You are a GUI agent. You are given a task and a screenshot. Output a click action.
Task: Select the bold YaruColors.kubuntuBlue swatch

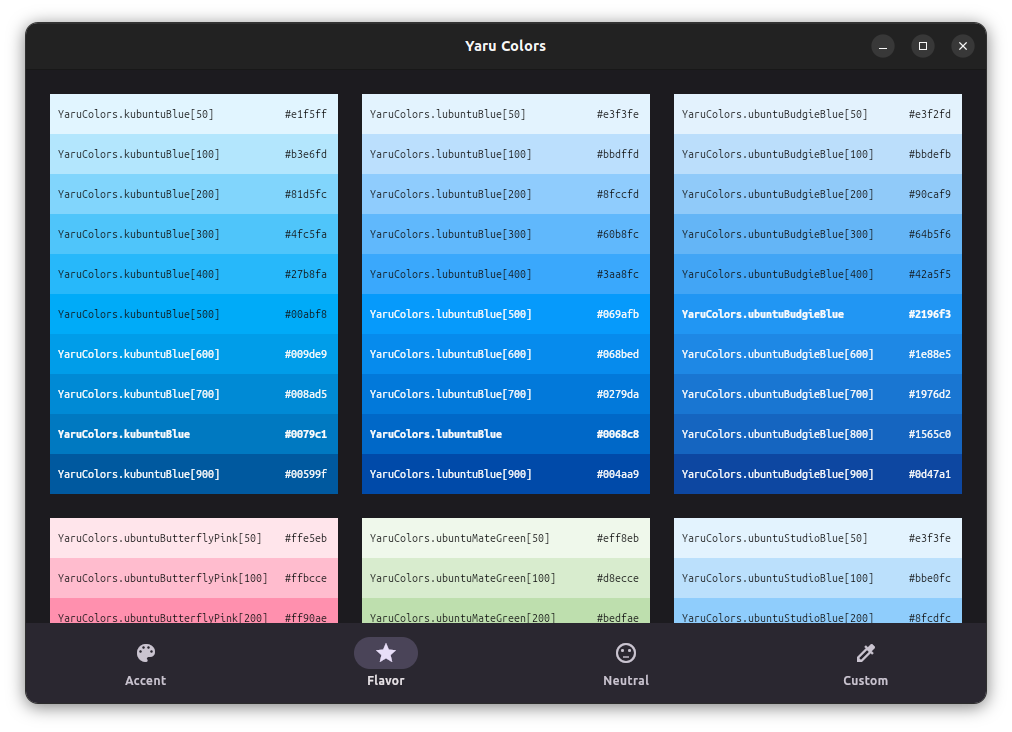194,434
